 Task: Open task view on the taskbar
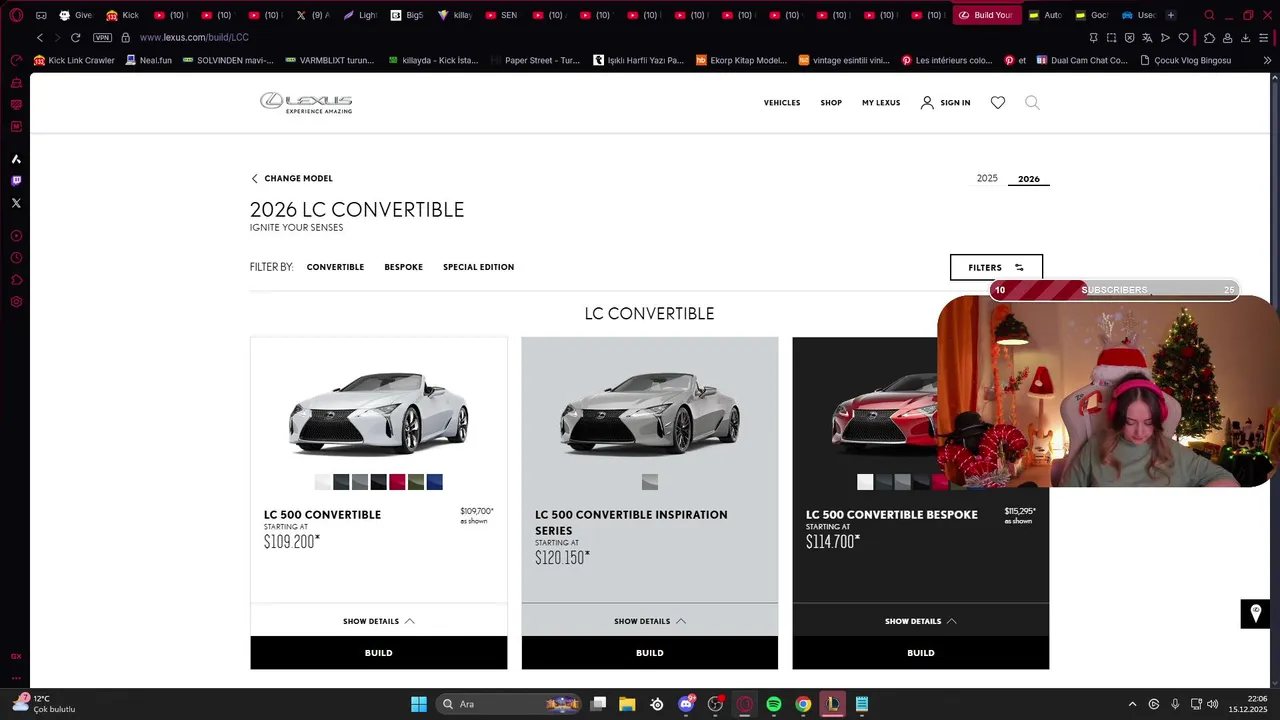(x=598, y=704)
